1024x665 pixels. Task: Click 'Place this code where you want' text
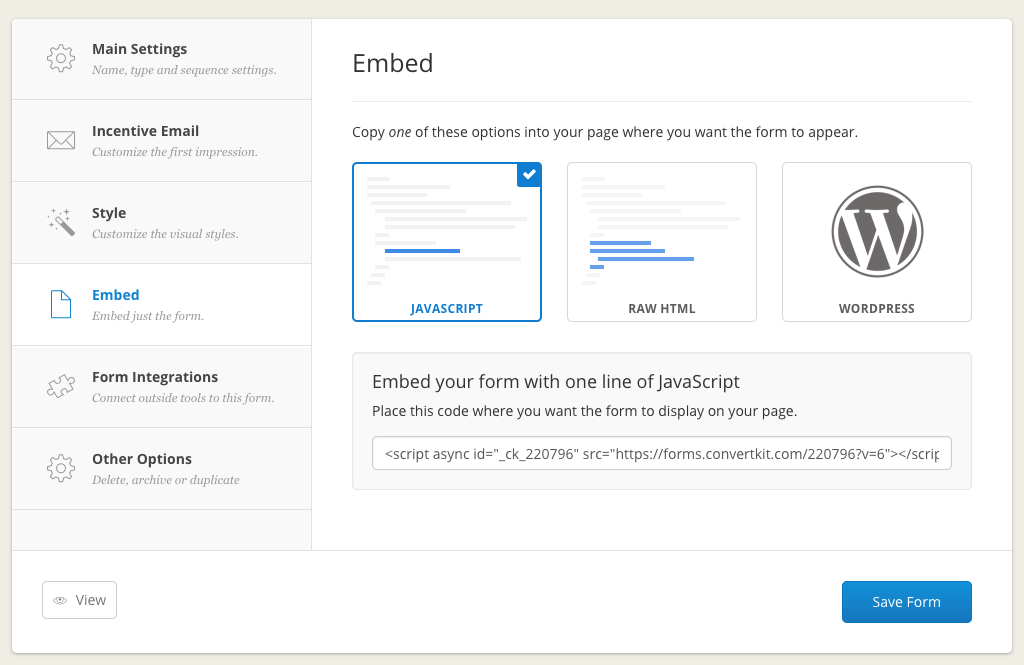(584, 411)
